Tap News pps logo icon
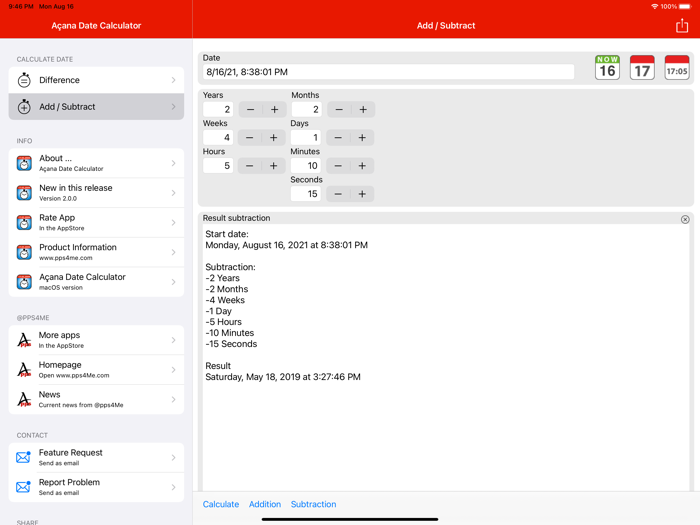The height and width of the screenshot is (525, 700). 24,399
